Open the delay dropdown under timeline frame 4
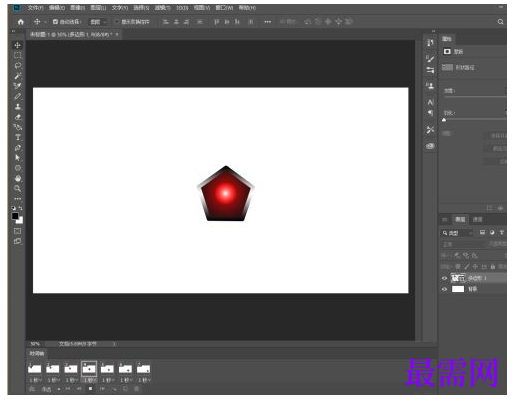The width and height of the screenshot is (517, 404). point(89,380)
